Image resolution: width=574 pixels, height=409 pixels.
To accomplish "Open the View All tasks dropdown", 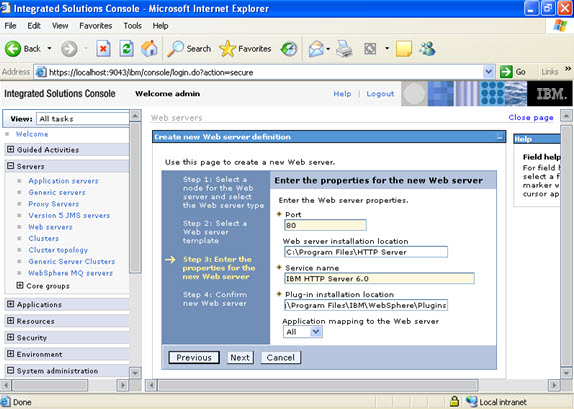I will tap(83, 119).
